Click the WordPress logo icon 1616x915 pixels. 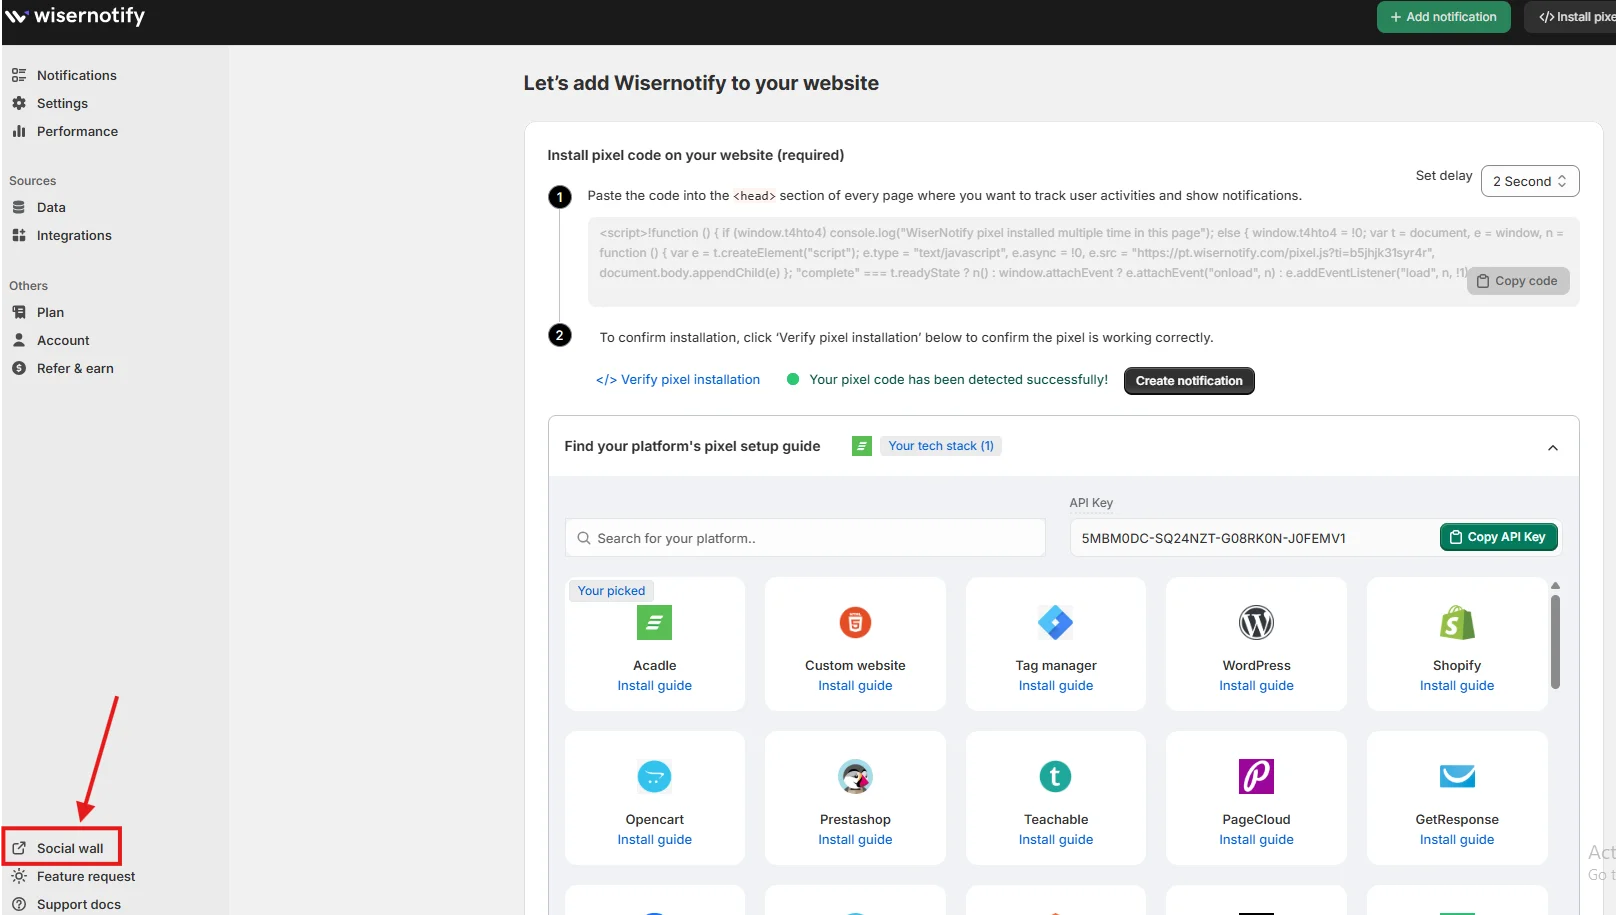tap(1256, 623)
